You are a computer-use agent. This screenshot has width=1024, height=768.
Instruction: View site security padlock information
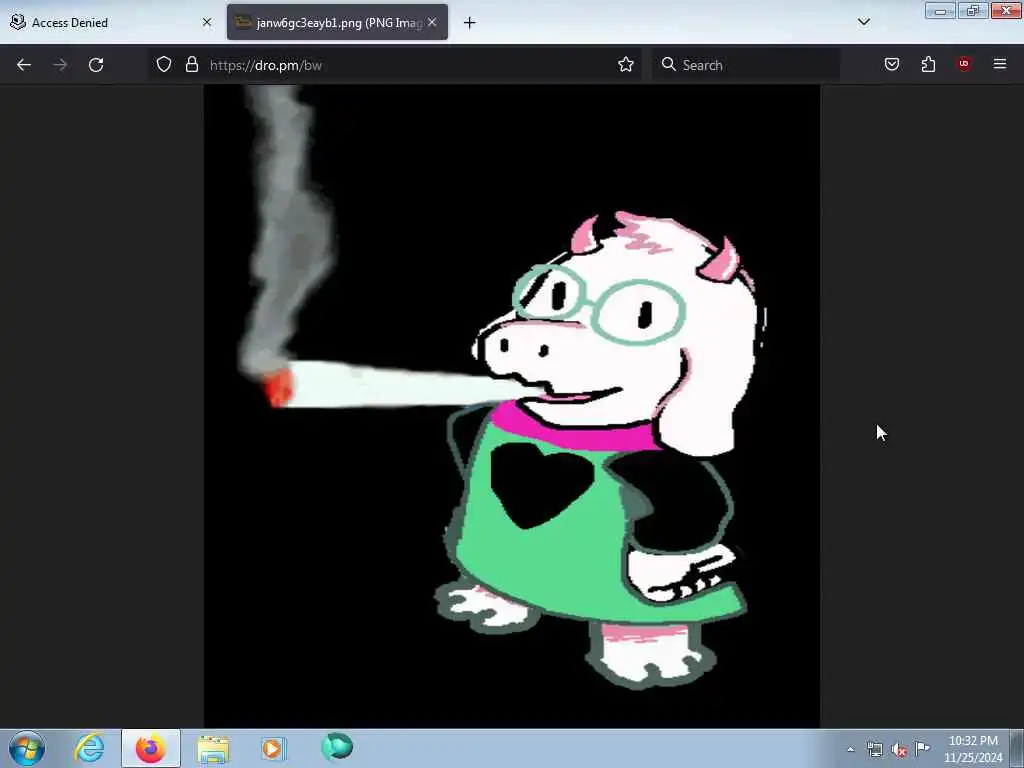(x=191, y=64)
